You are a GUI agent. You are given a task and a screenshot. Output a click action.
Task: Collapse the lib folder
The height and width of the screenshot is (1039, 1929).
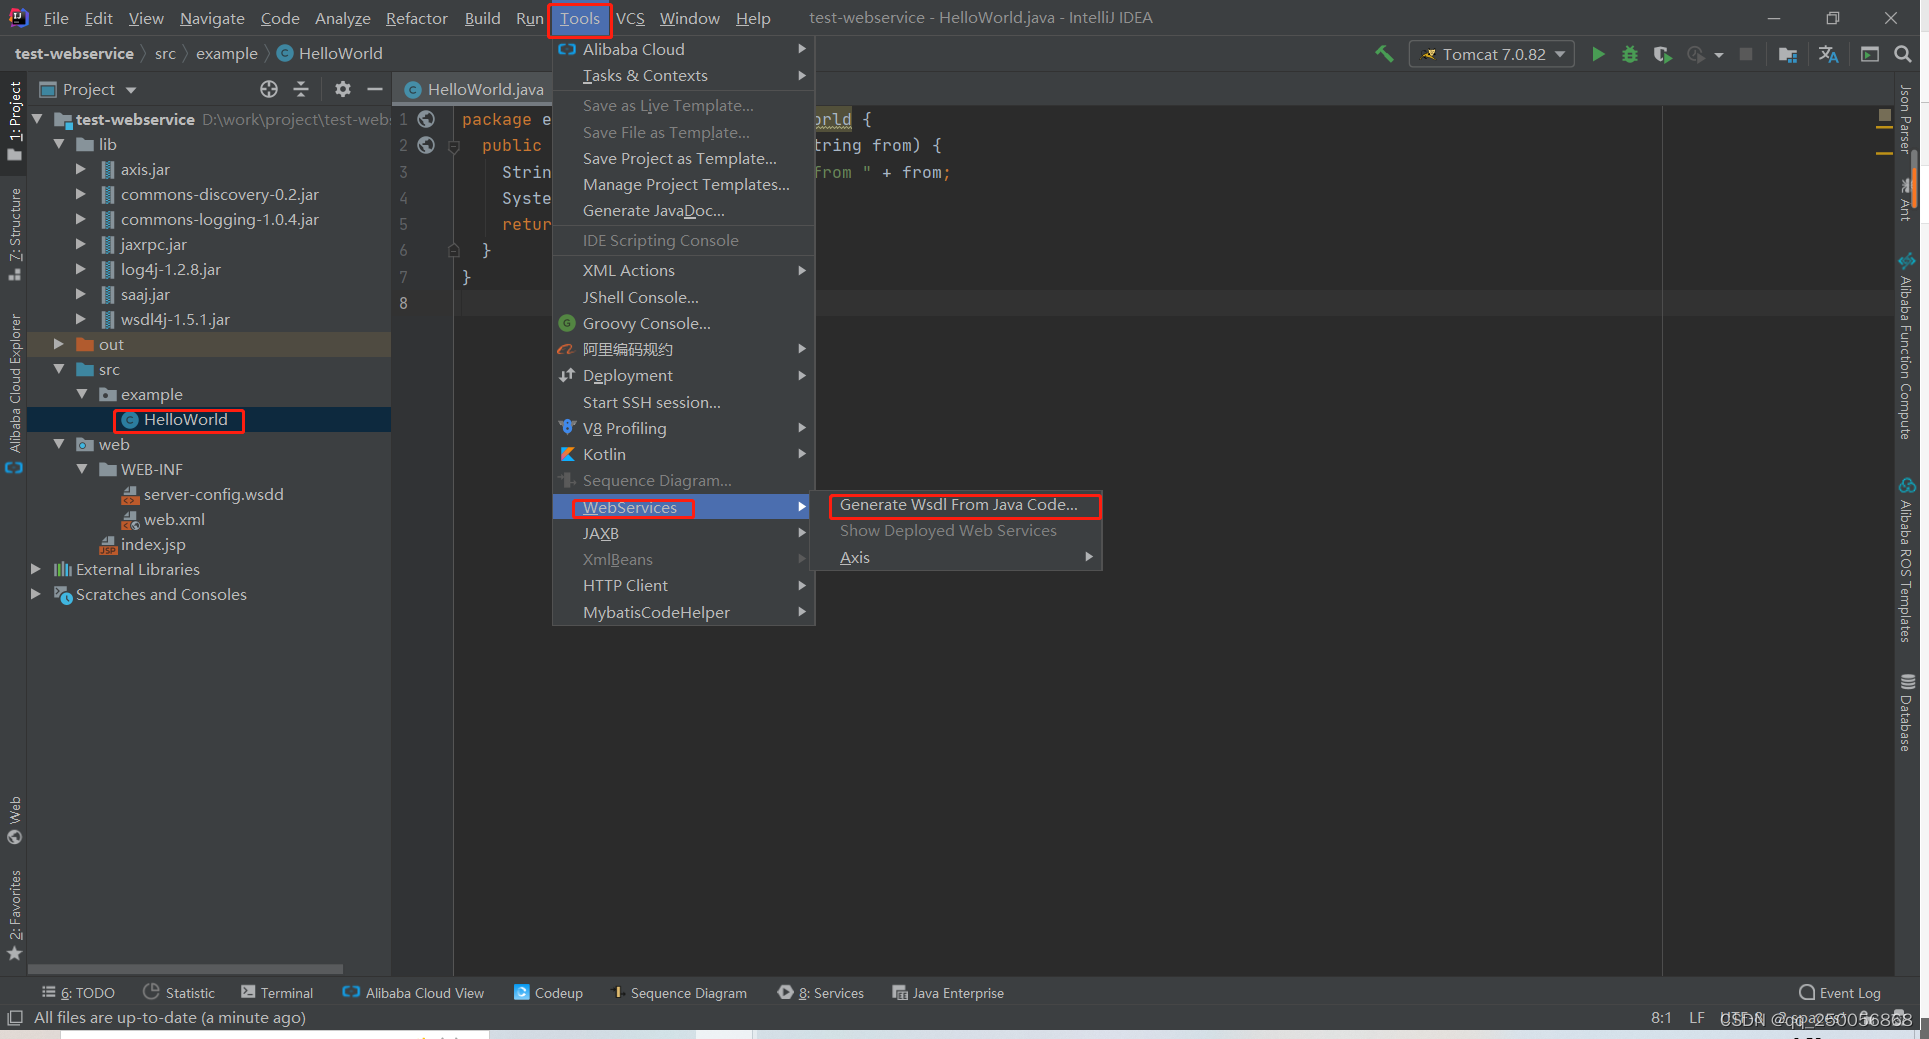[x=59, y=144]
